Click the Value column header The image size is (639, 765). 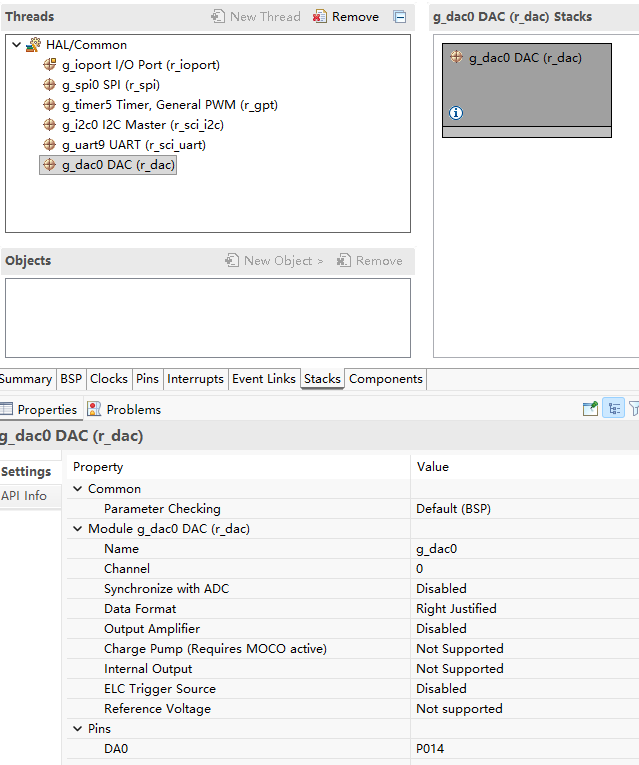(x=525, y=467)
